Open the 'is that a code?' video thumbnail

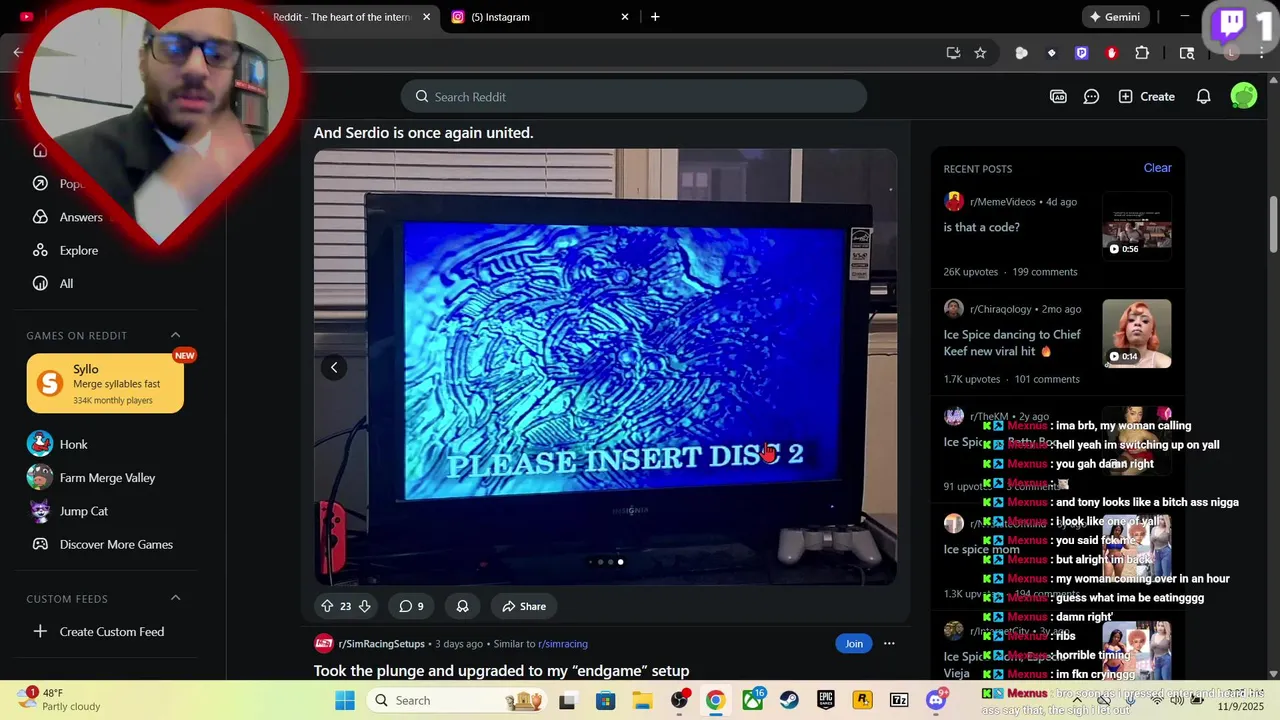tap(1137, 226)
